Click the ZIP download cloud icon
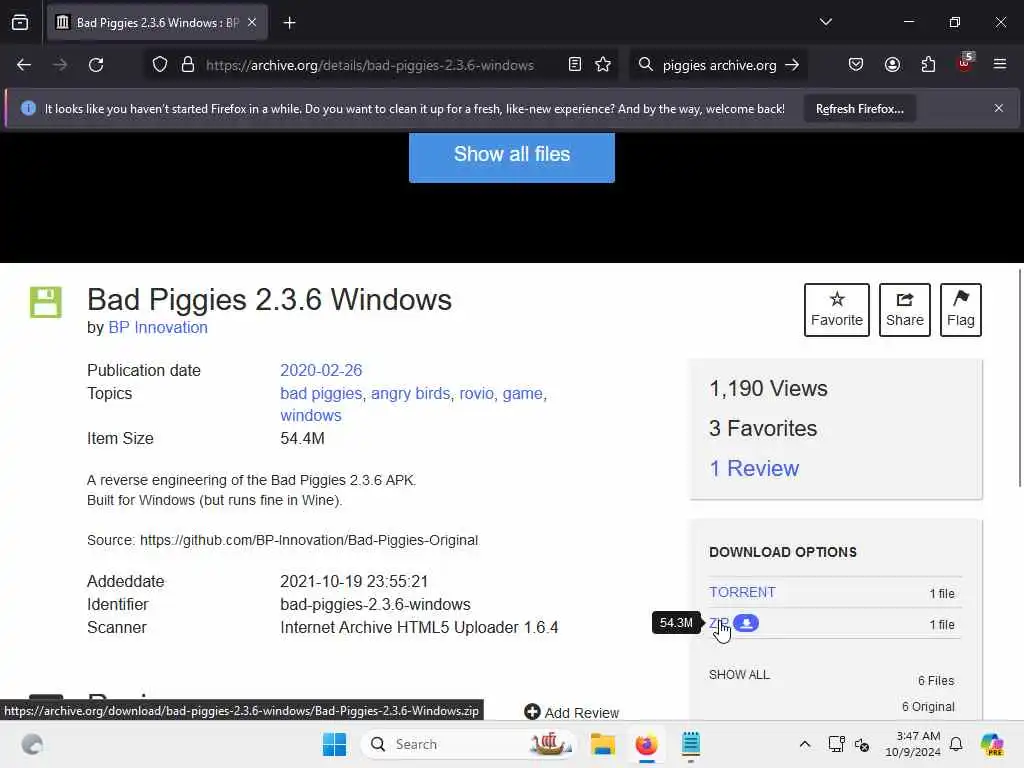 pos(746,623)
